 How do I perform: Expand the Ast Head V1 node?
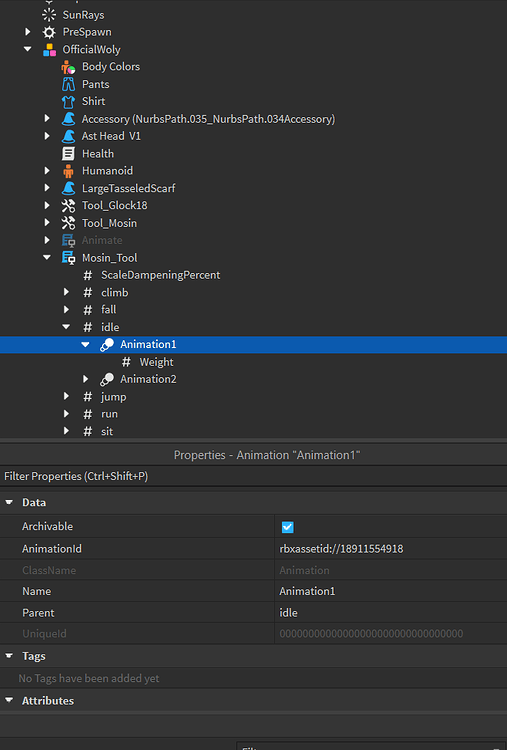point(47,136)
